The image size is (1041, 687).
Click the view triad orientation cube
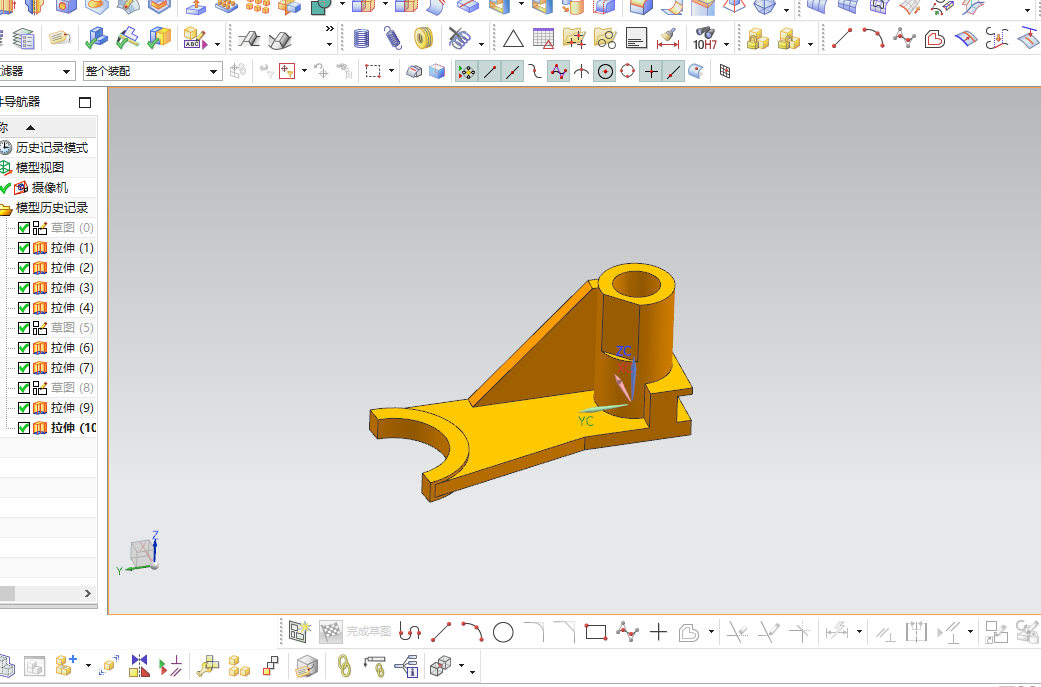pyautogui.click(x=141, y=553)
